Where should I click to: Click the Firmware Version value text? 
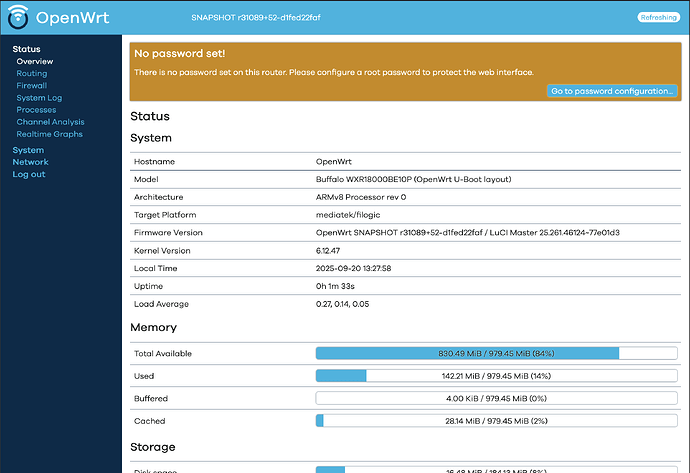467,232
